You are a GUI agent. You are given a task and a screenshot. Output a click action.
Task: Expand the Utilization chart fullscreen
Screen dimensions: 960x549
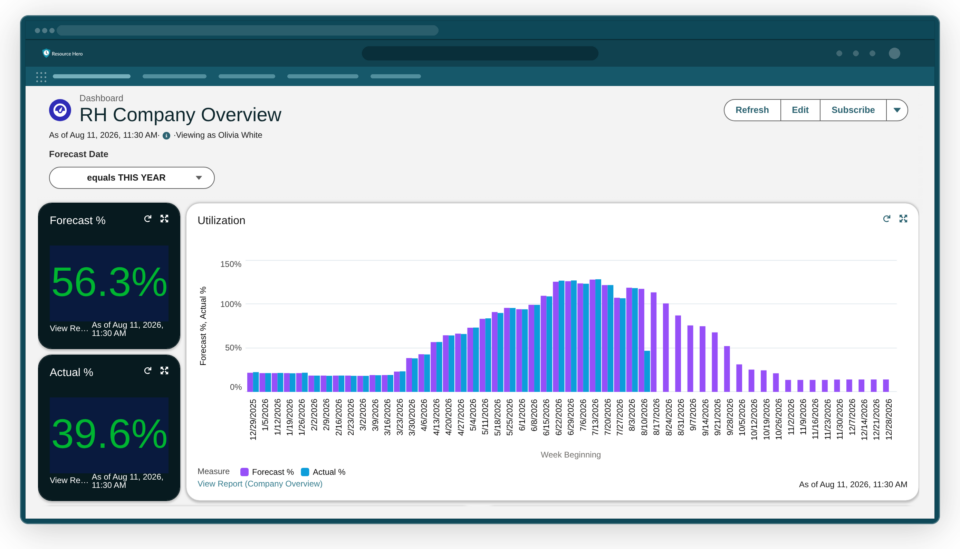click(x=903, y=218)
